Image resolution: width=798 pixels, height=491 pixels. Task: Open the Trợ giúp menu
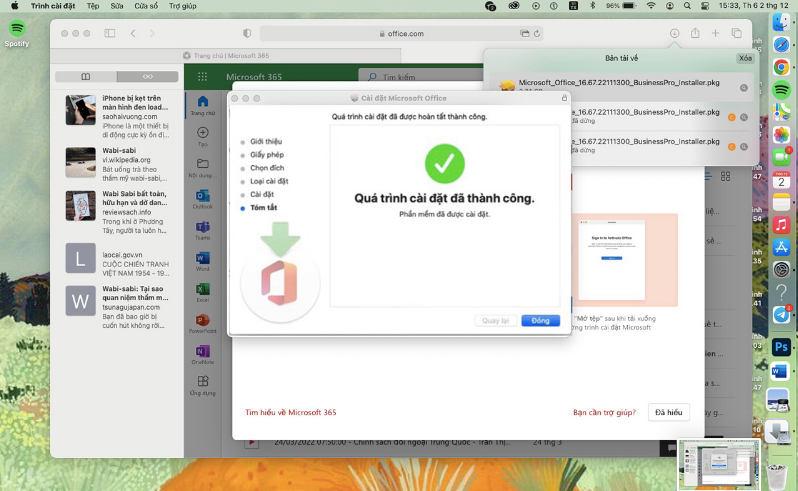coord(183,6)
